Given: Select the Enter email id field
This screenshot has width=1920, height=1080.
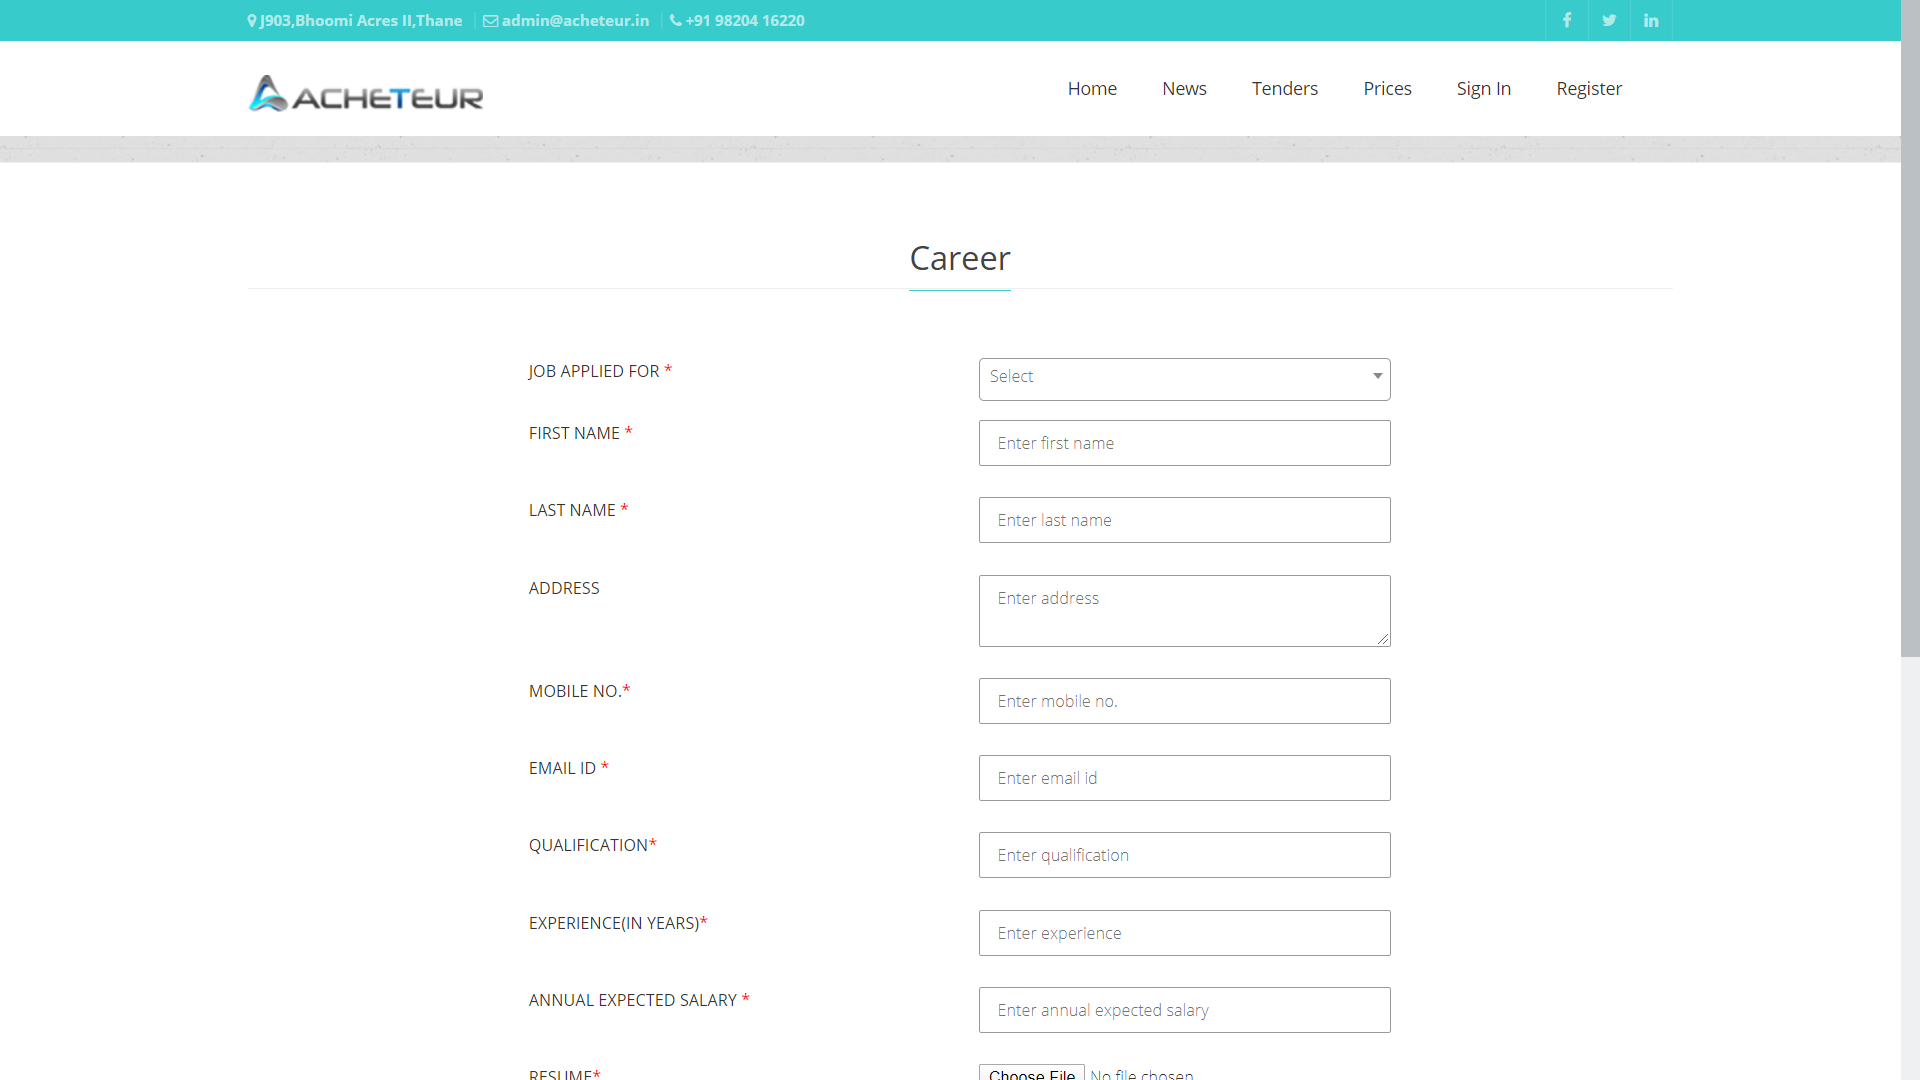Looking at the screenshot, I should pyautogui.click(x=1184, y=778).
